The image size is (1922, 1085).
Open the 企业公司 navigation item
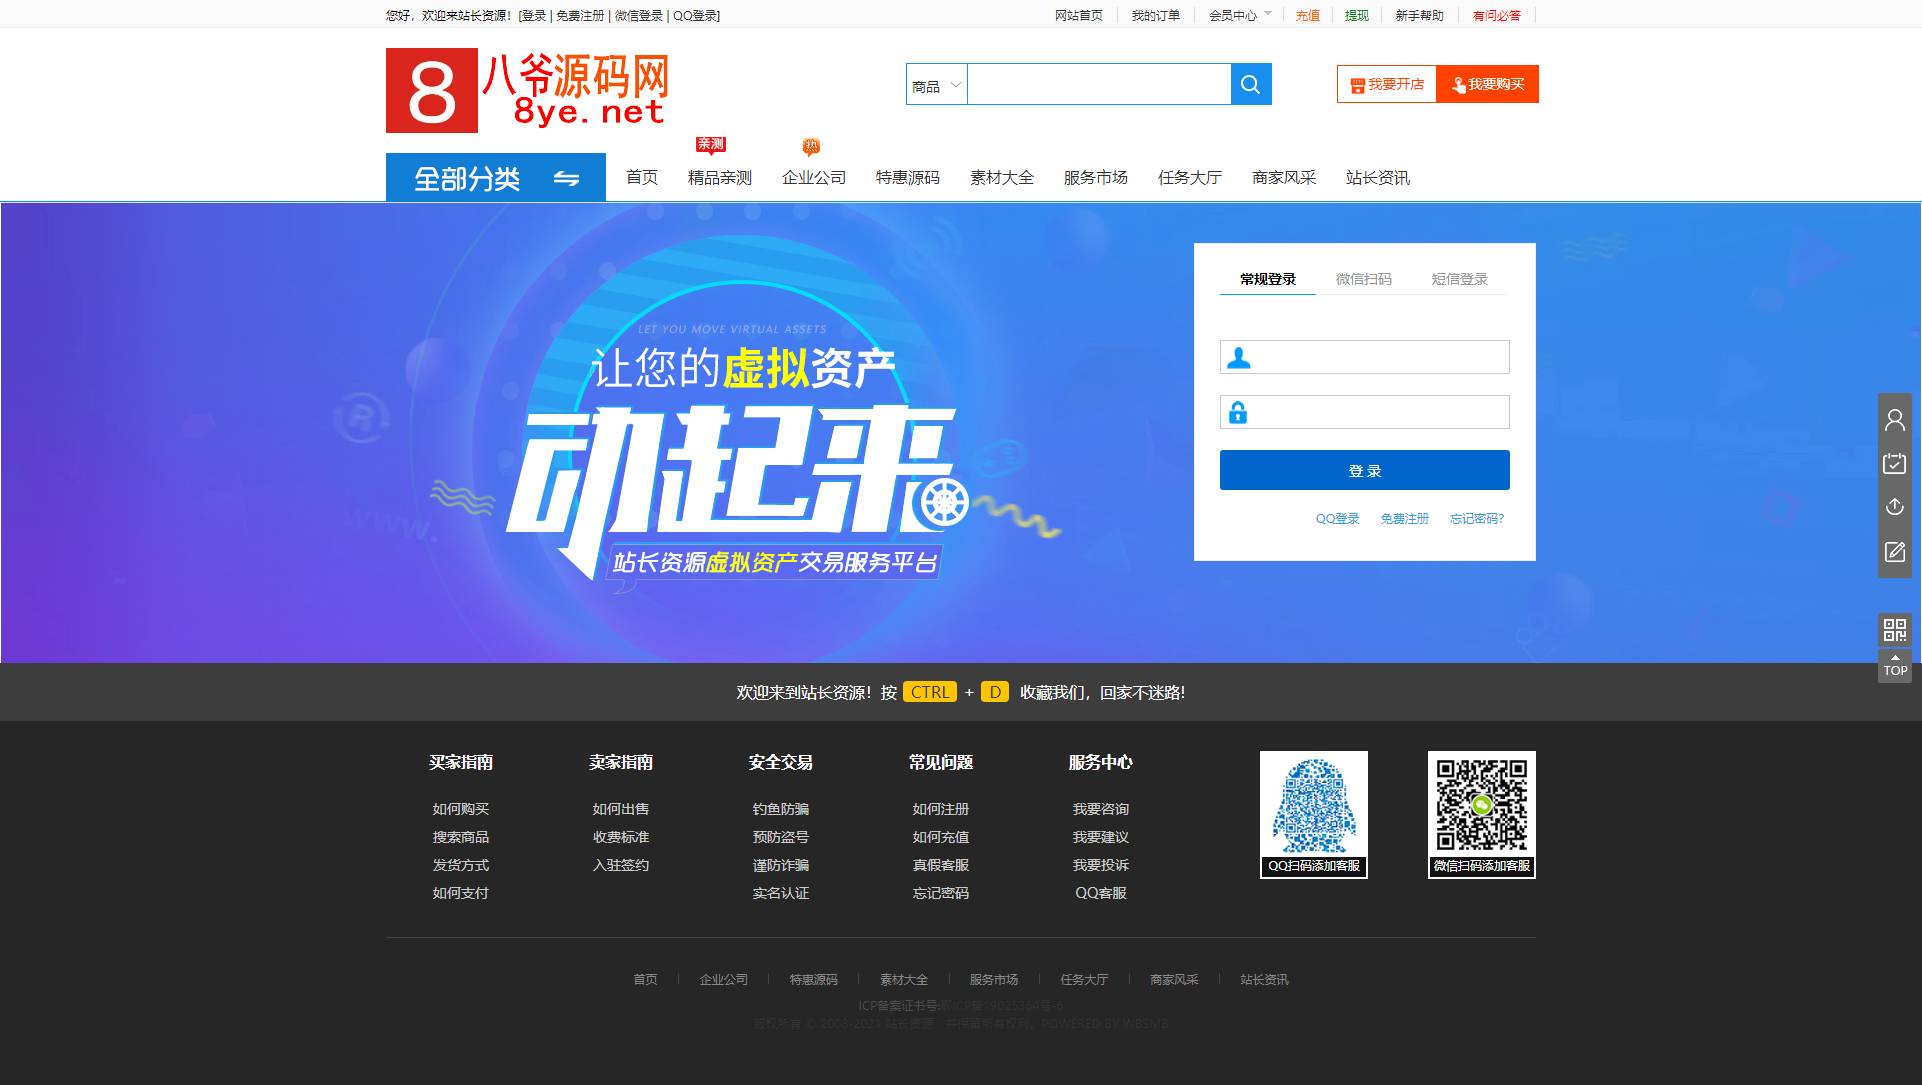814,178
